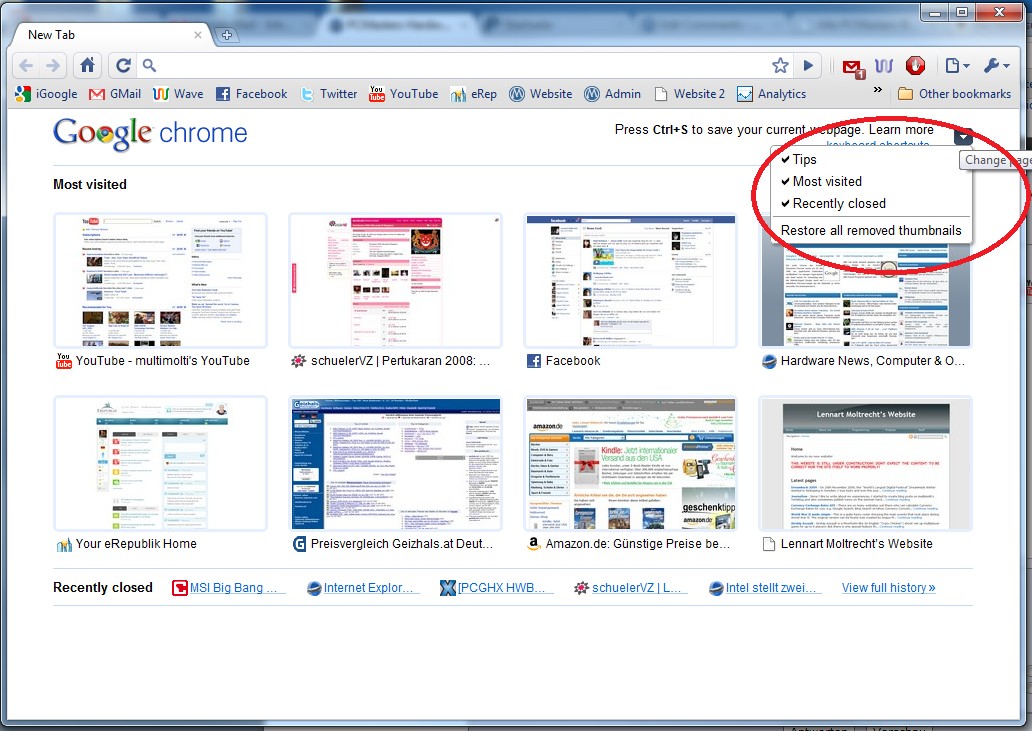1032x731 pixels.
Task: Open the iGoogle bookmark
Action: (x=46, y=94)
